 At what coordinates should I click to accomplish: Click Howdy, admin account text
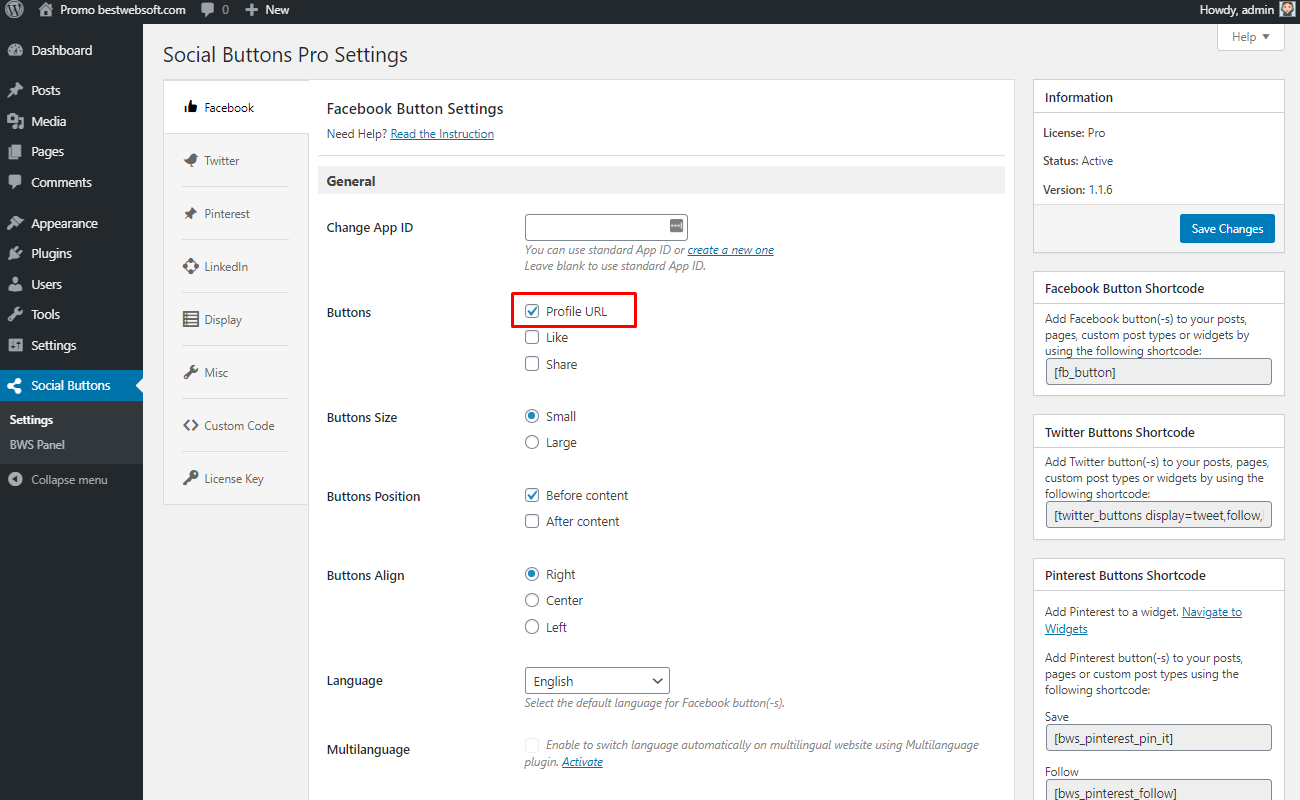(1236, 10)
